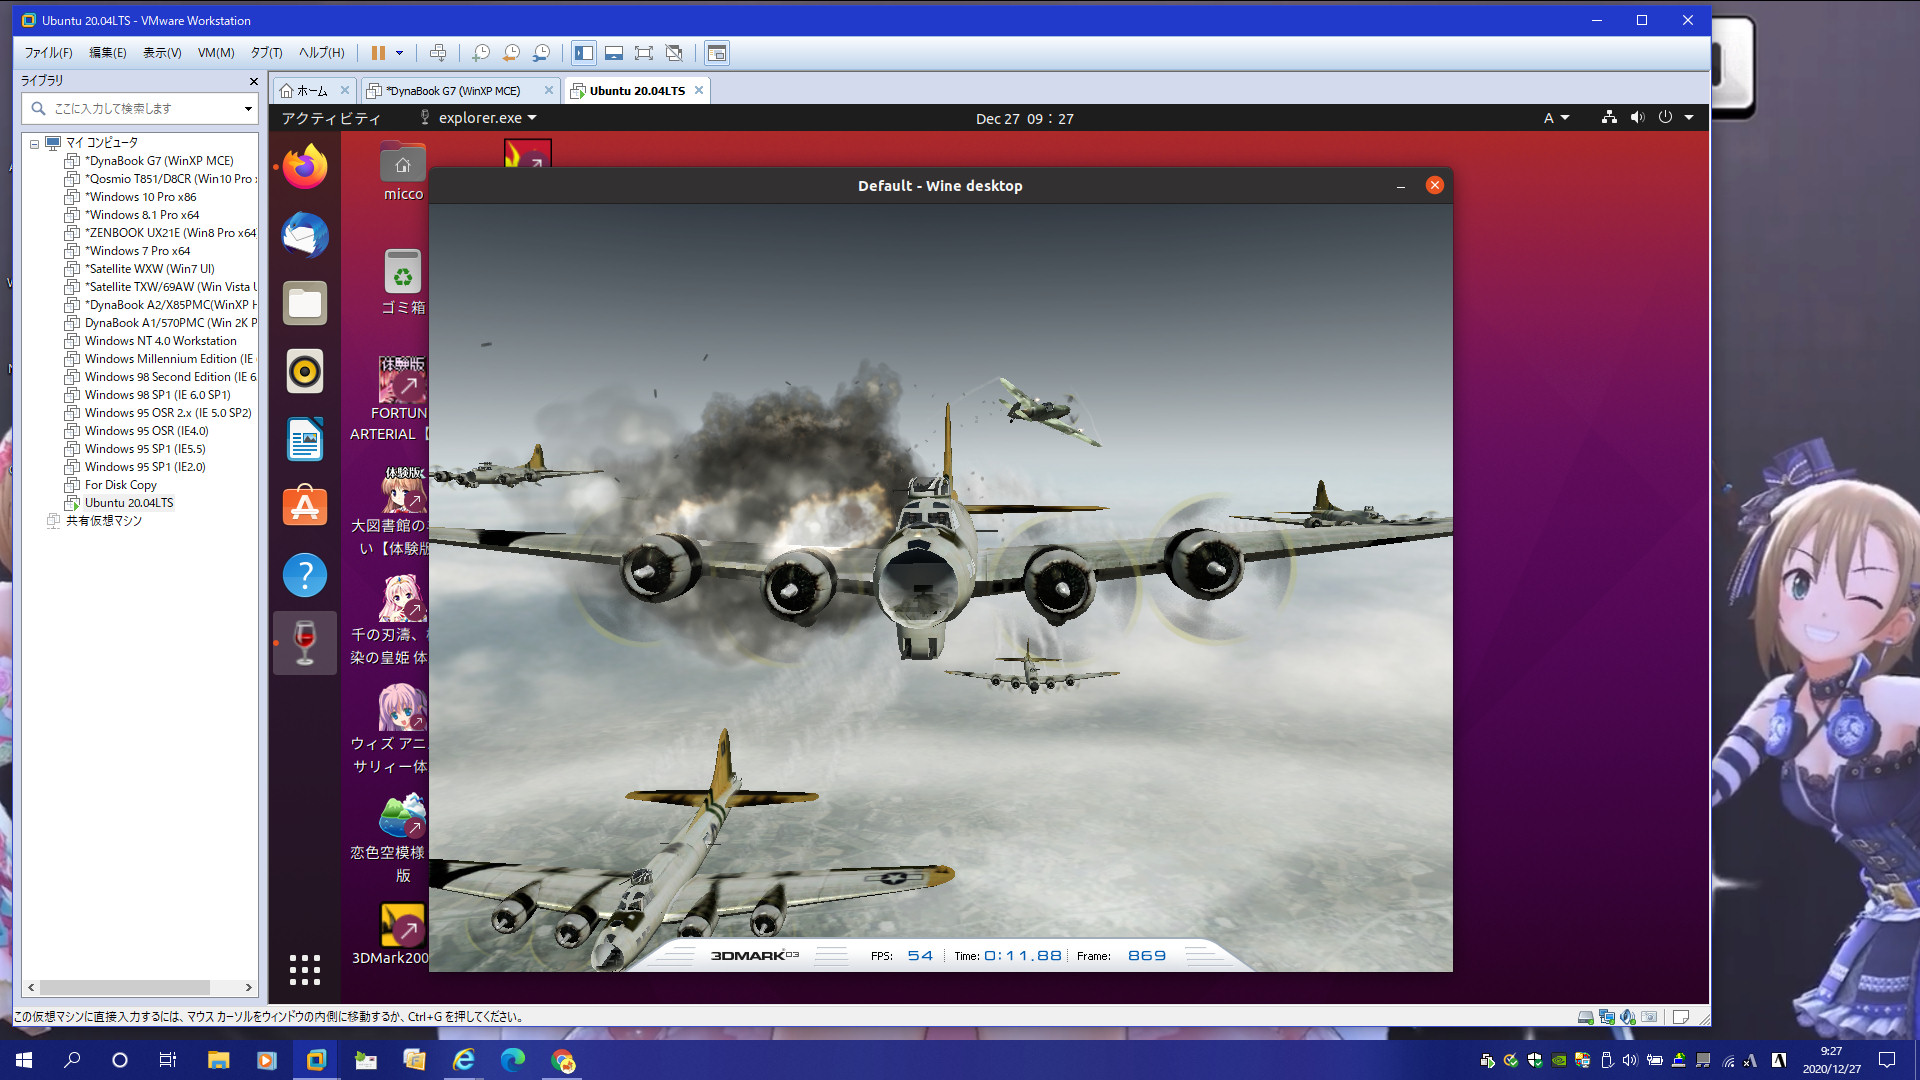Image resolution: width=1920 pixels, height=1080 pixels.
Task: Take a snapshot of this VM
Action: [x=481, y=53]
